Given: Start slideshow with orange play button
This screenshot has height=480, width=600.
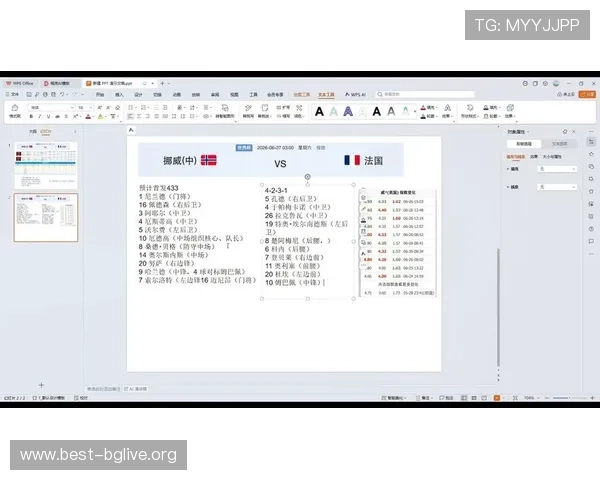Looking at the screenshot, I should 497,398.
